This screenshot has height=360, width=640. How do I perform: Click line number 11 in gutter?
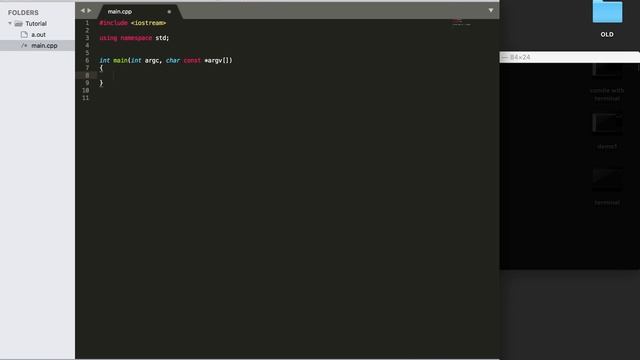[x=85, y=98]
